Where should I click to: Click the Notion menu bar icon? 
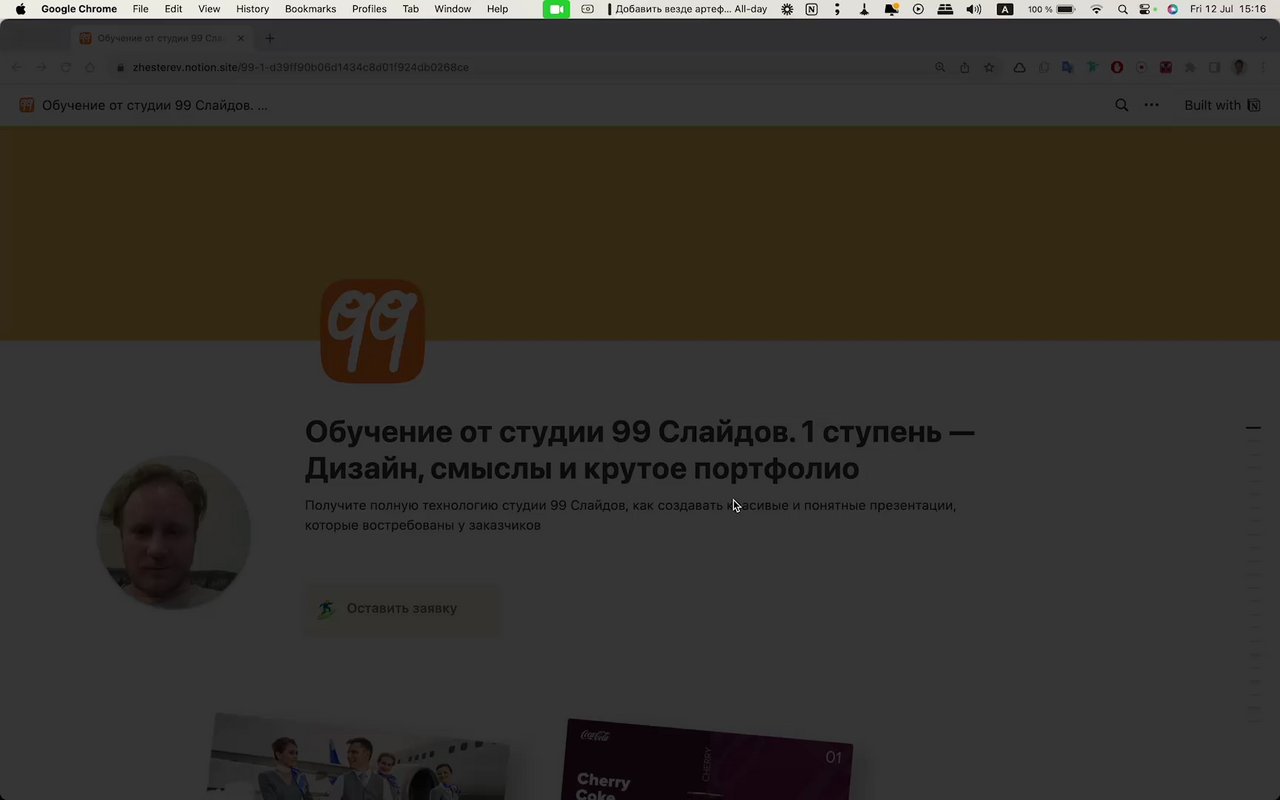coord(812,9)
